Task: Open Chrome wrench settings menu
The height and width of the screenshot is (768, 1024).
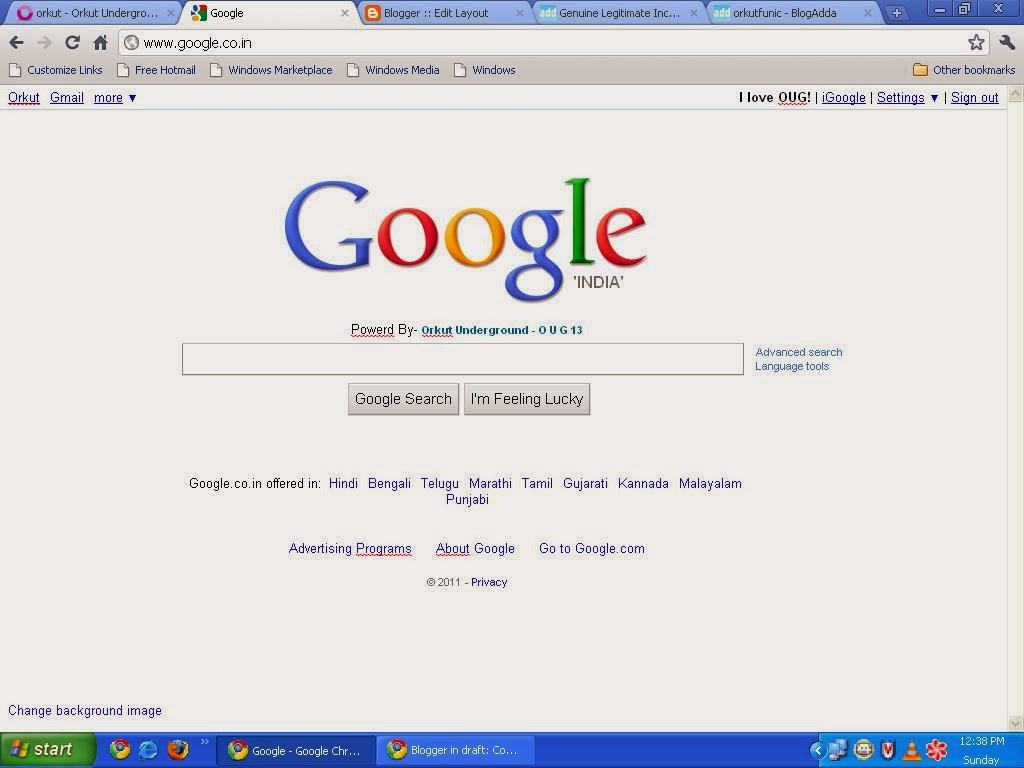Action: [1006, 43]
